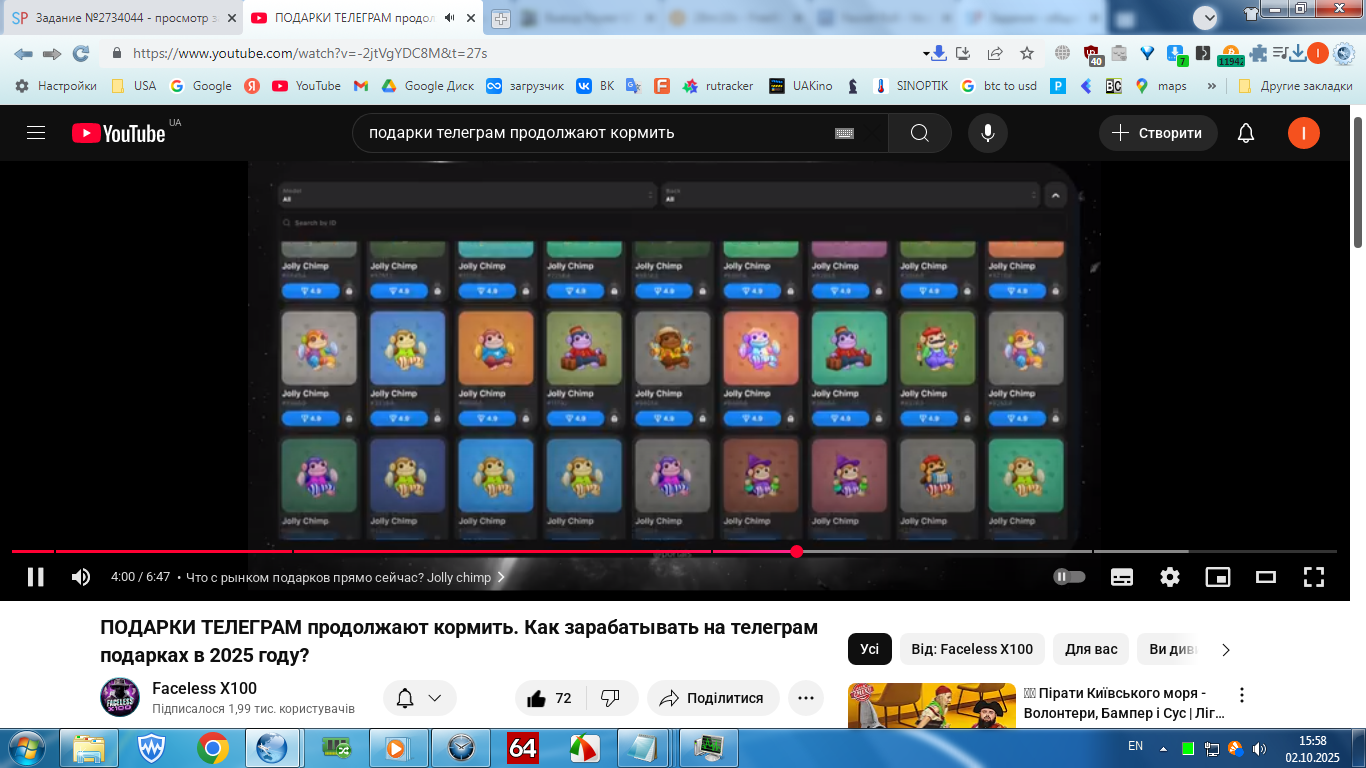The image size is (1366, 768).
Task: Click the magnifier search button
Action: 920,133
